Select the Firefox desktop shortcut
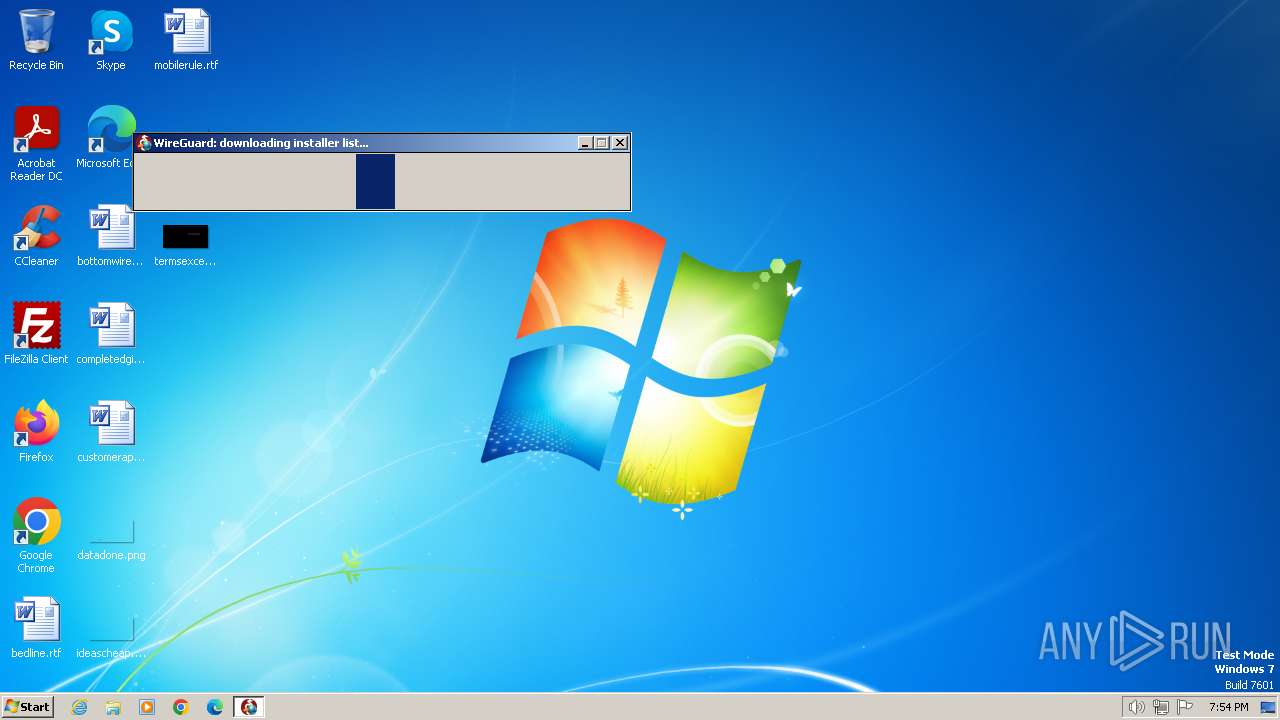Image resolution: width=1280 pixels, height=720 pixels. pos(36,432)
